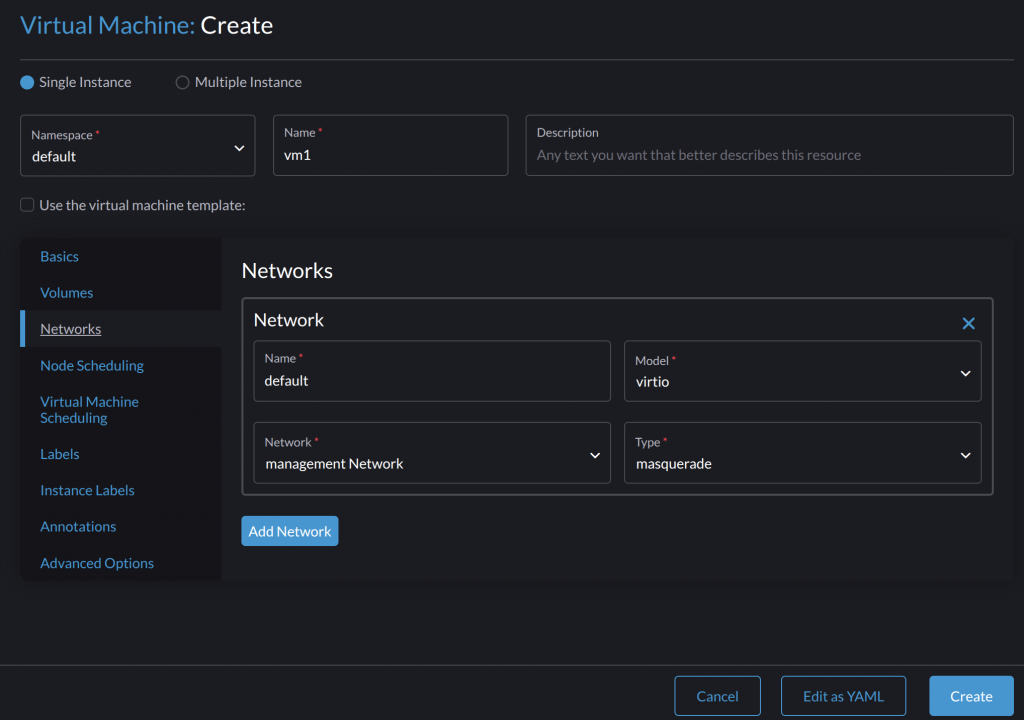The height and width of the screenshot is (720, 1024).
Task: Enable 'Use the virtual machine template' checkbox
Action: click(27, 205)
